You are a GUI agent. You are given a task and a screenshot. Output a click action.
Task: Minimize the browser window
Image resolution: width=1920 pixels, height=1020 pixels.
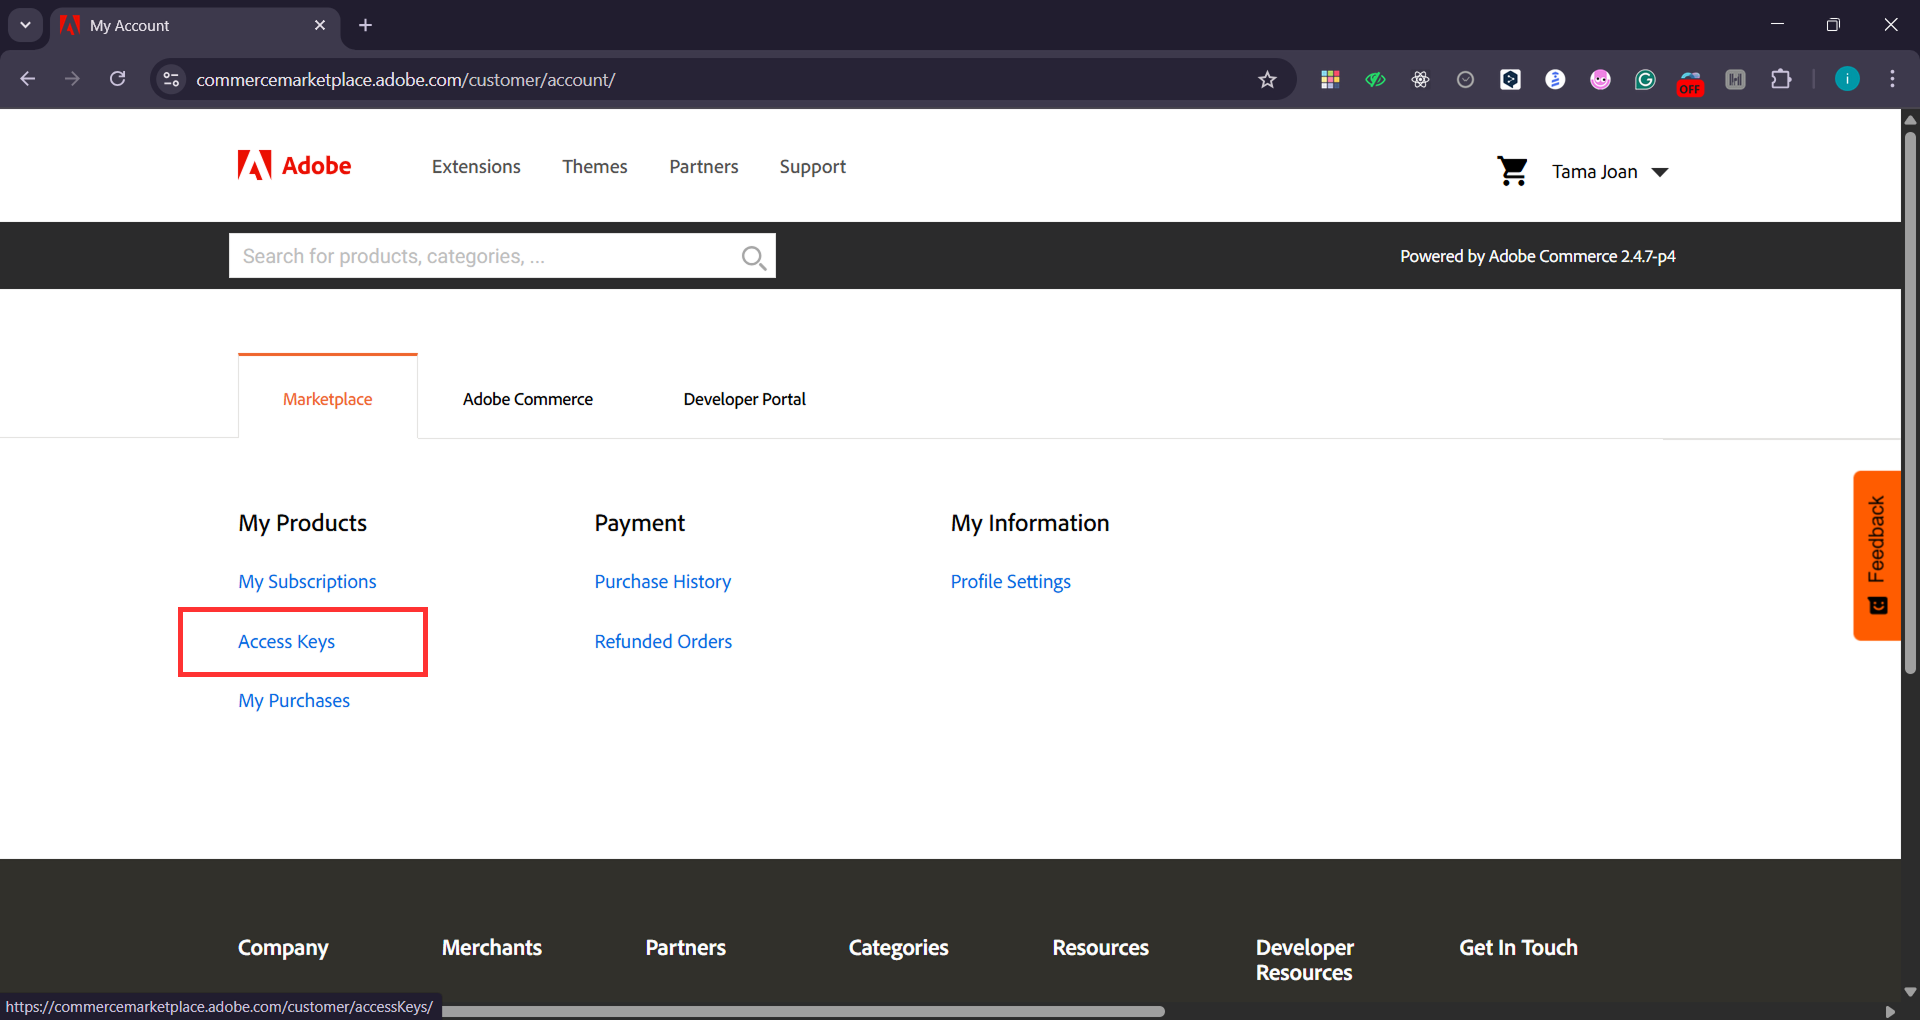1777,25
